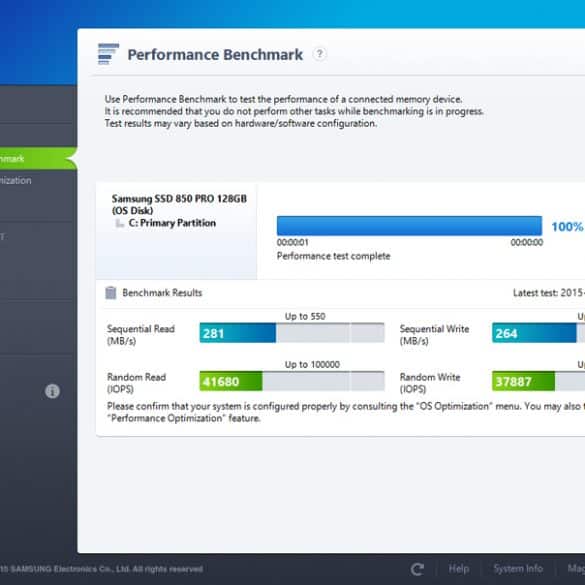The width and height of the screenshot is (585, 585).
Task: Click the Random Read (IOPS) label
Action: tap(137, 383)
